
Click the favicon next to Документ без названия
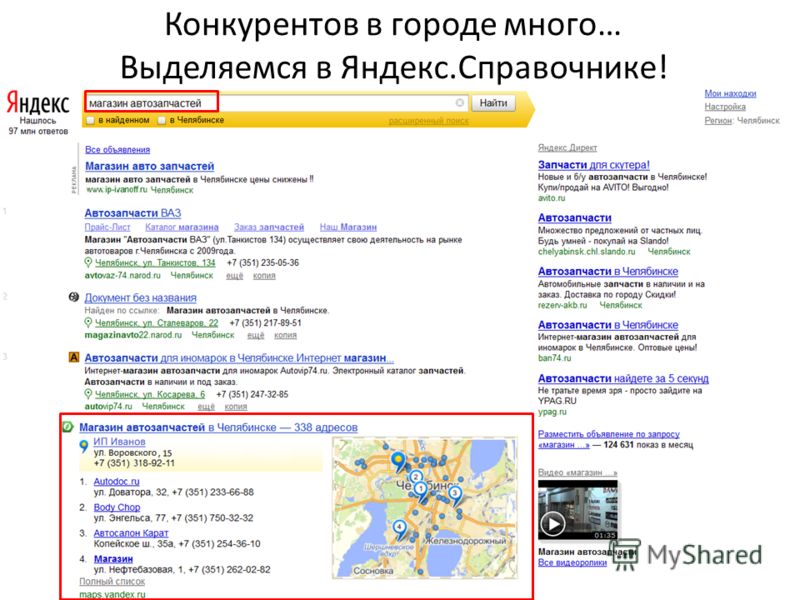click(x=73, y=297)
